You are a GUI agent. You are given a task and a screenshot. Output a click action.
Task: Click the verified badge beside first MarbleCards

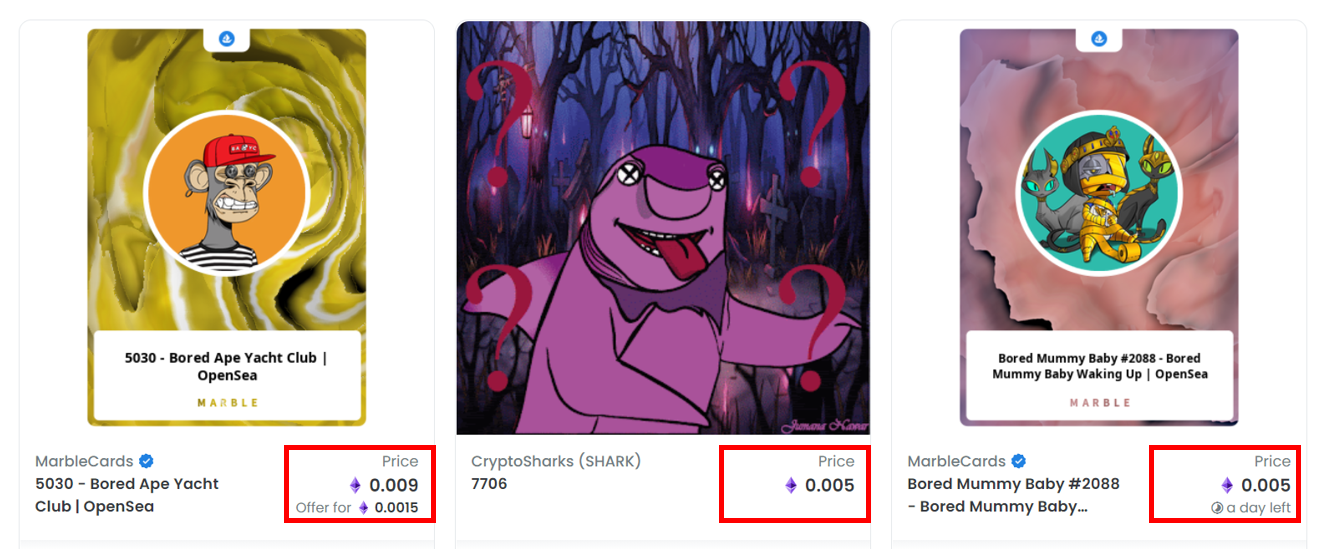click(x=146, y=461)
